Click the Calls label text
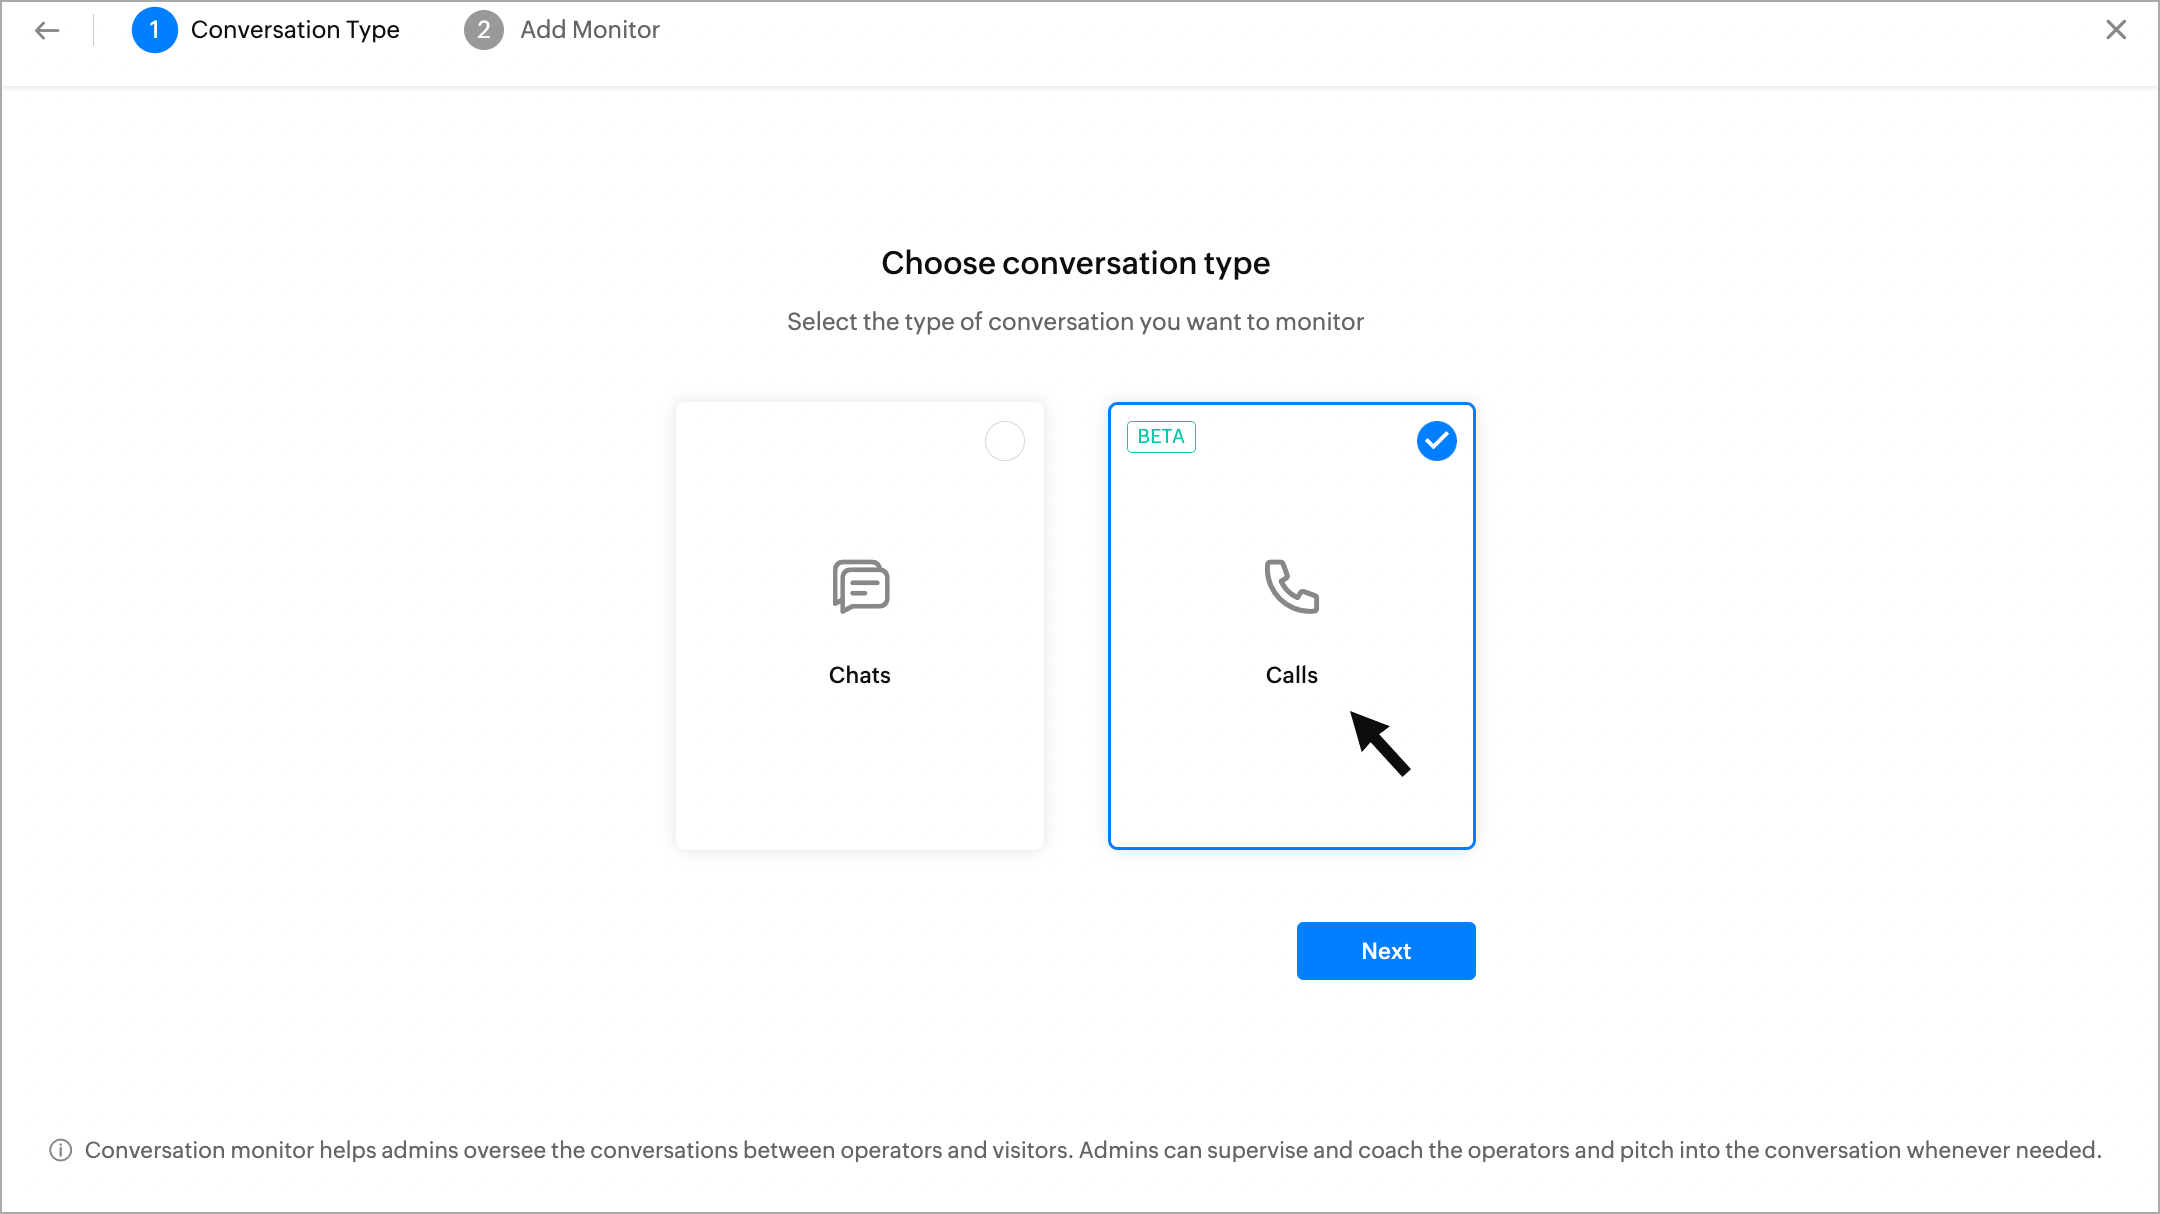2160x1214 pixels. click(x=1291, y=675)
